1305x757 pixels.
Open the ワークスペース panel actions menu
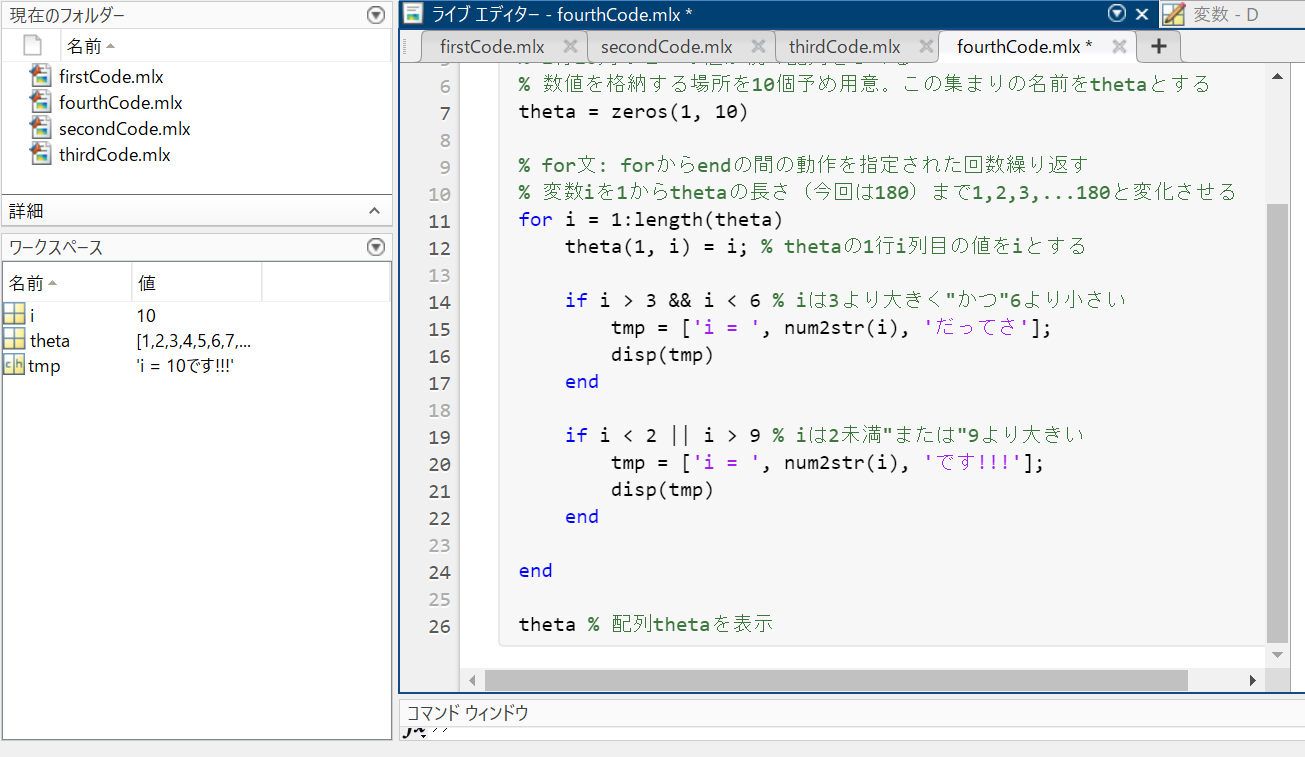click(375, 247)
